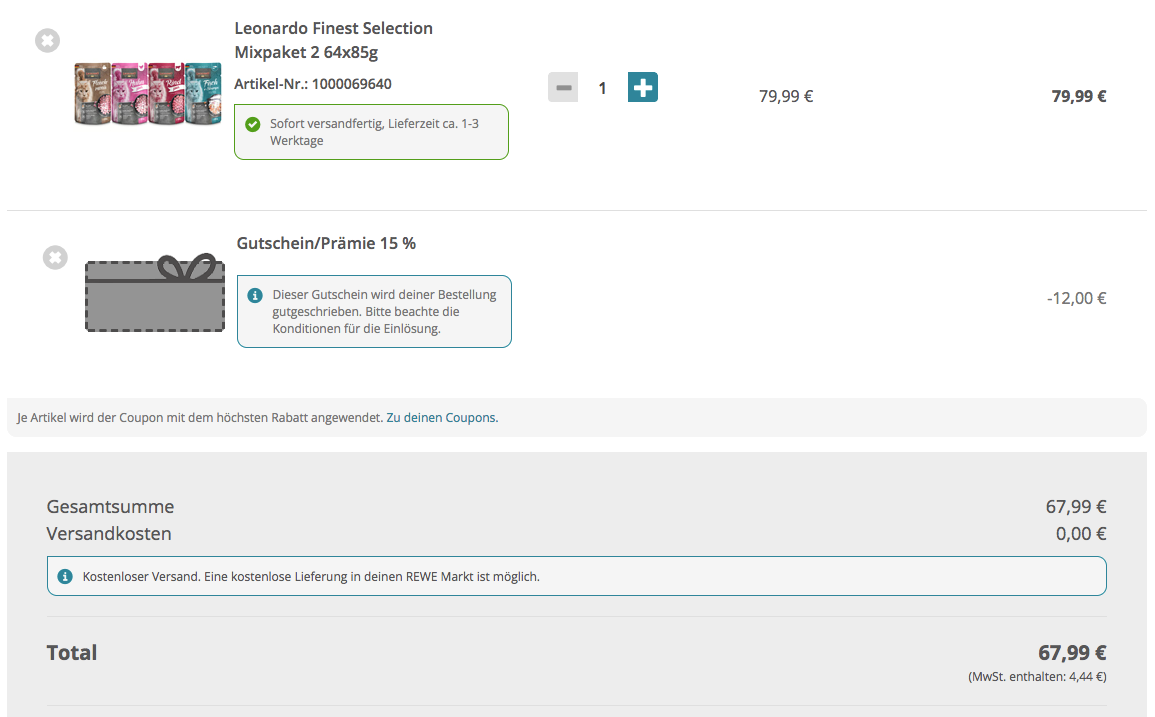Screen dimensions: 1155x717
Task: Click the Gutschein/Prämie 15 % heading
Action: [x=326, y=243]
